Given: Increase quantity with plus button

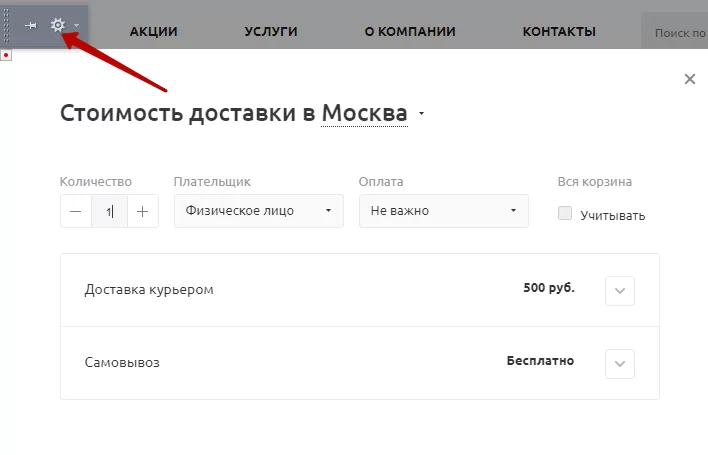Looking at the screenshot, I should pos(143,211).
